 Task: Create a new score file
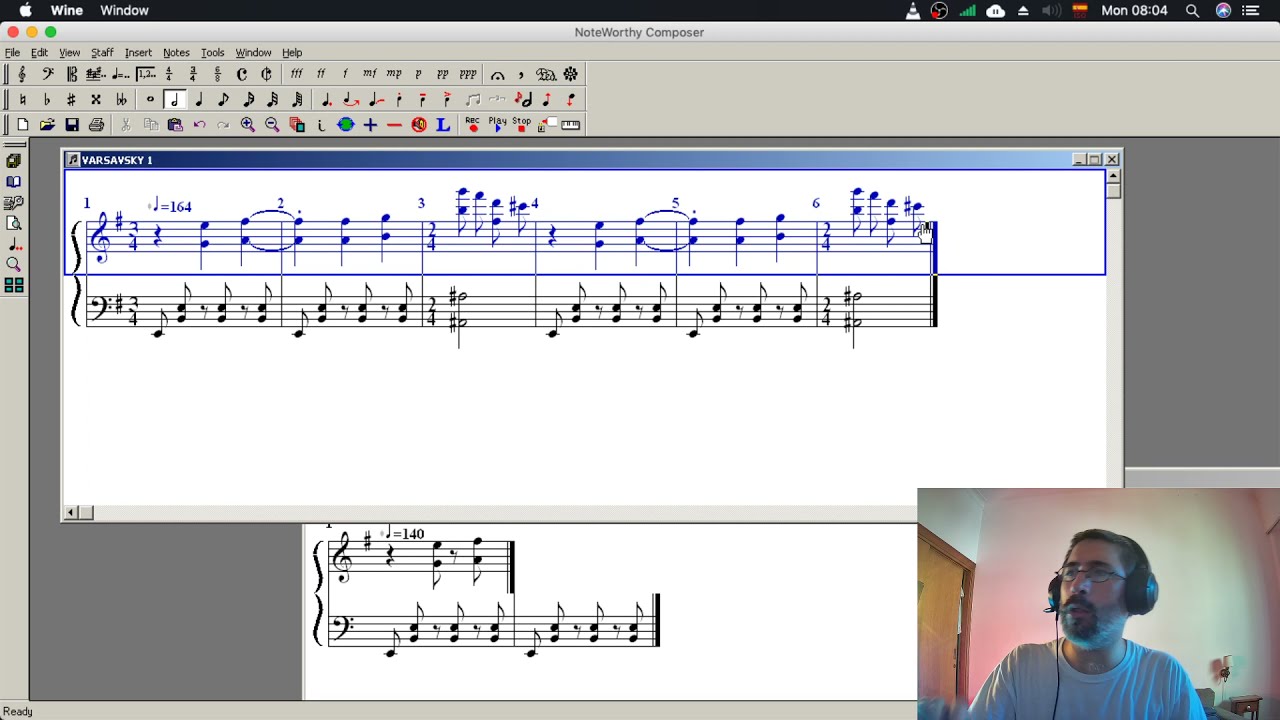(22, 124)
